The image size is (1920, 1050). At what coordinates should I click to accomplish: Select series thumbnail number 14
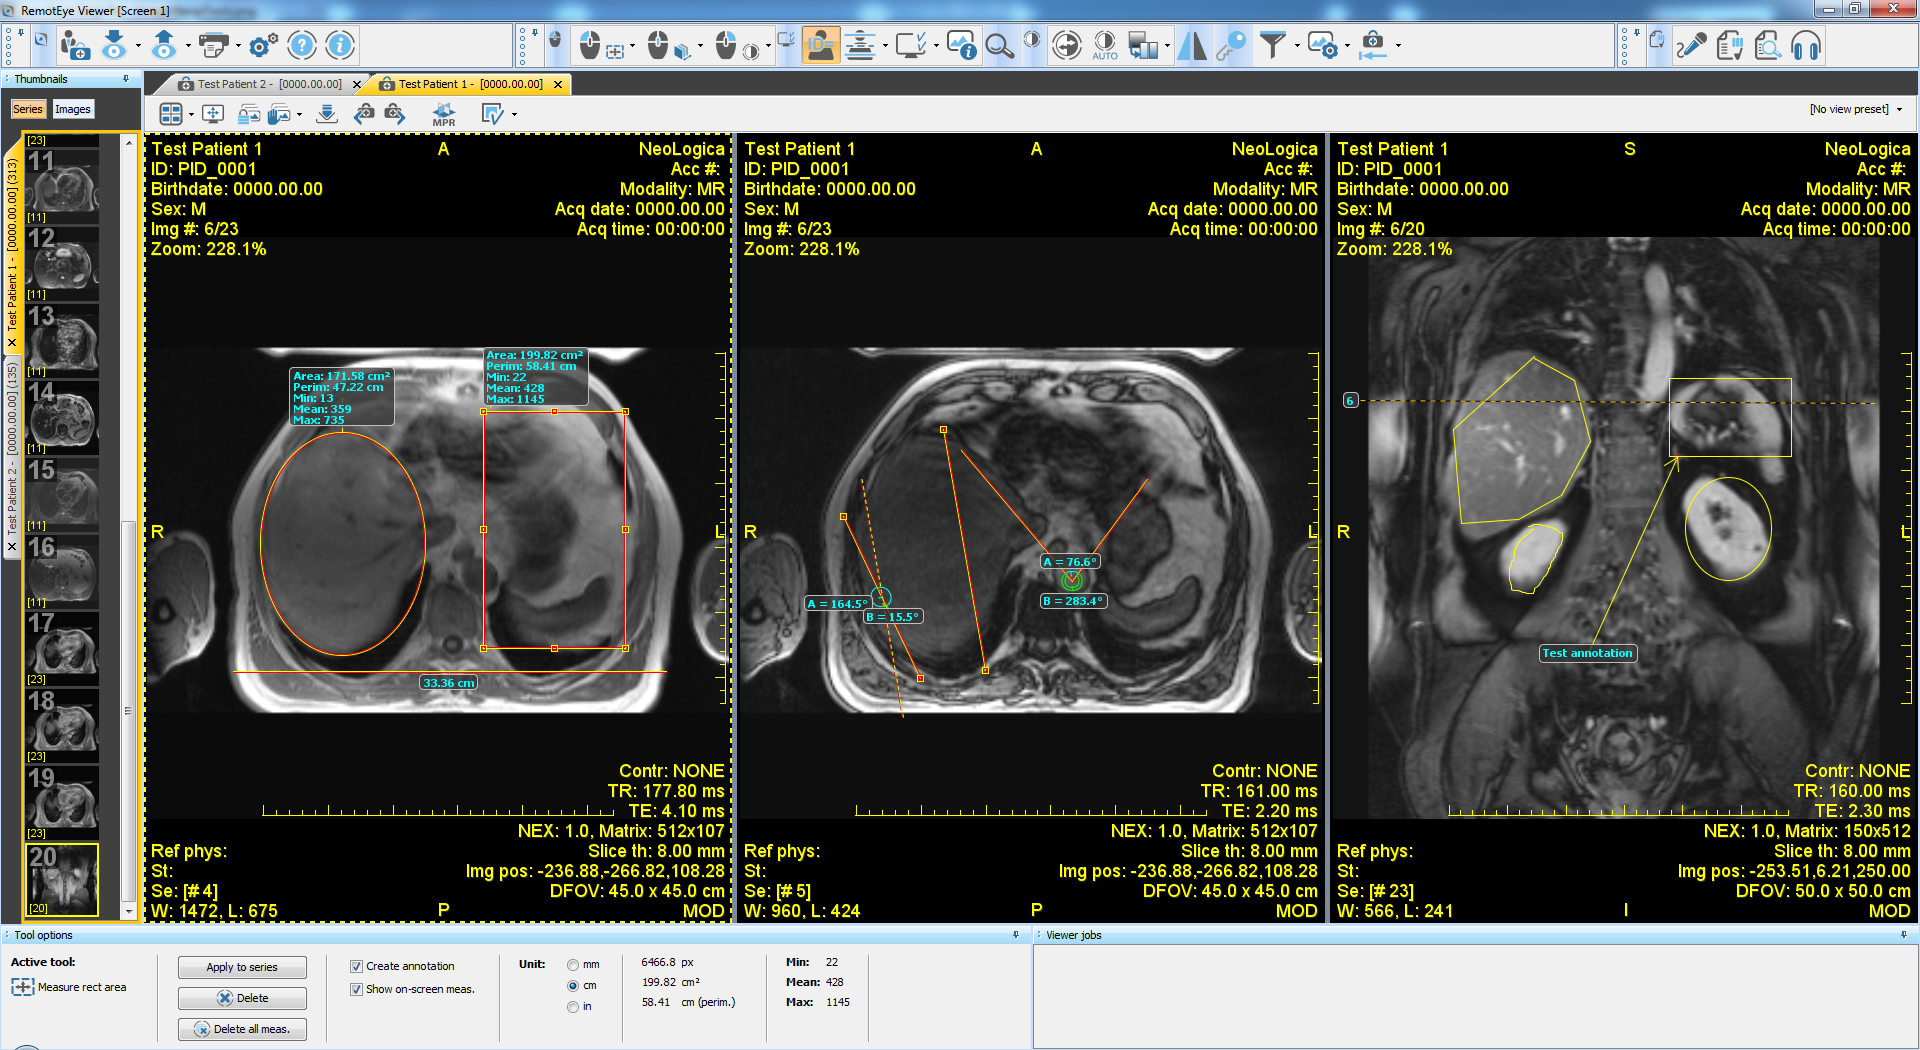(x=62, y=417)
